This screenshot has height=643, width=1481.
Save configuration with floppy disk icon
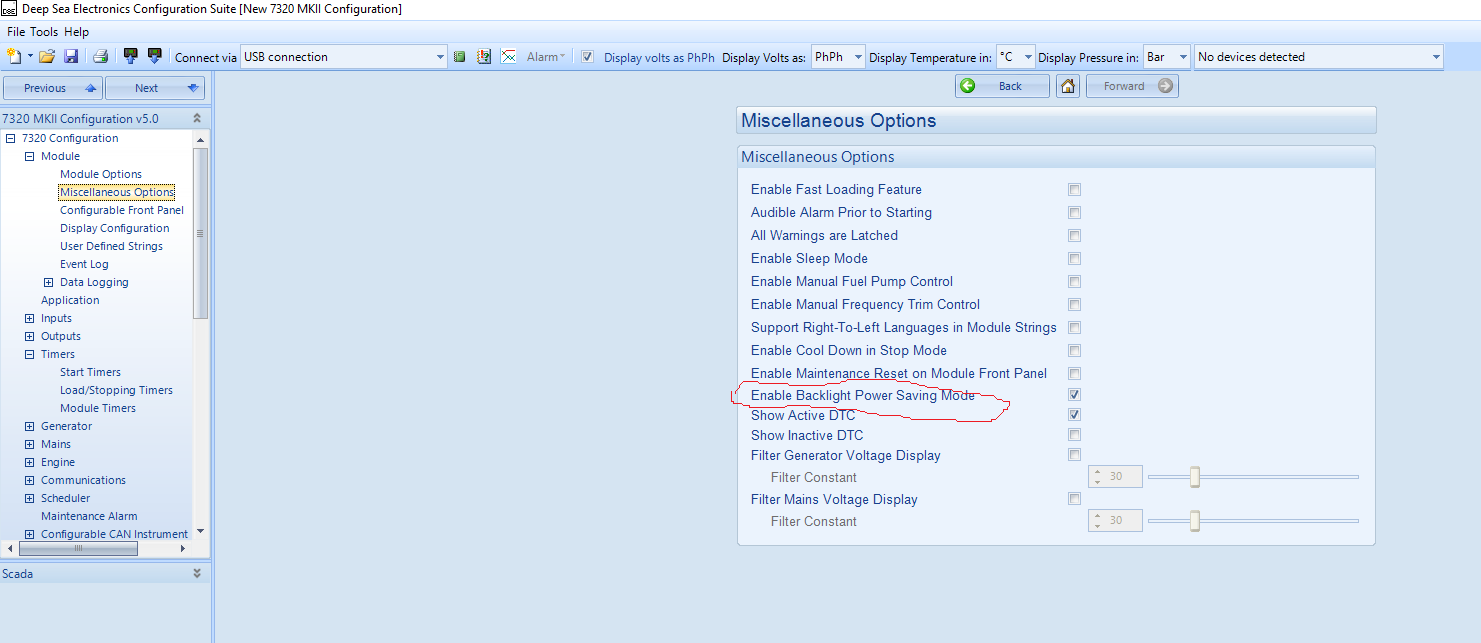71,57
